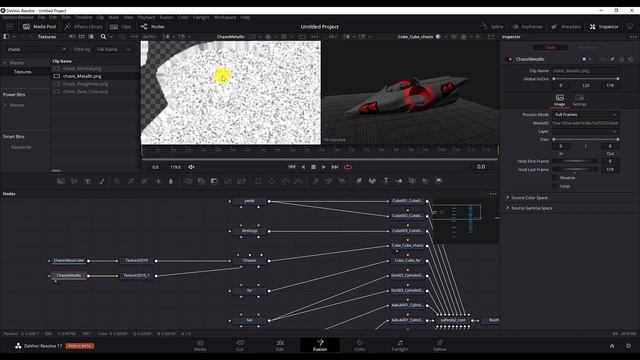Select chasis_Roughness.png clip
Viewport: 640px width, 360px height.
[x=86, y=84]
